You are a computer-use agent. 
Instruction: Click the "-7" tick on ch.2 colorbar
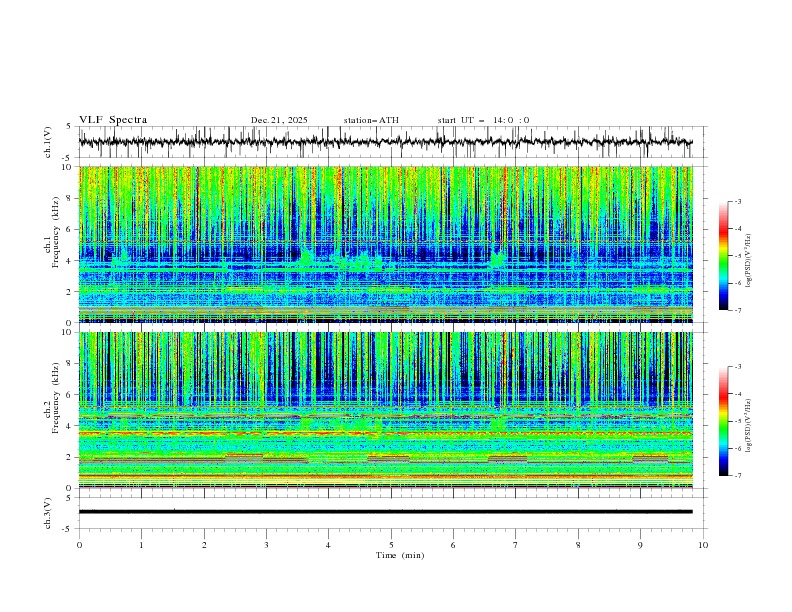[x=738, y=476]
